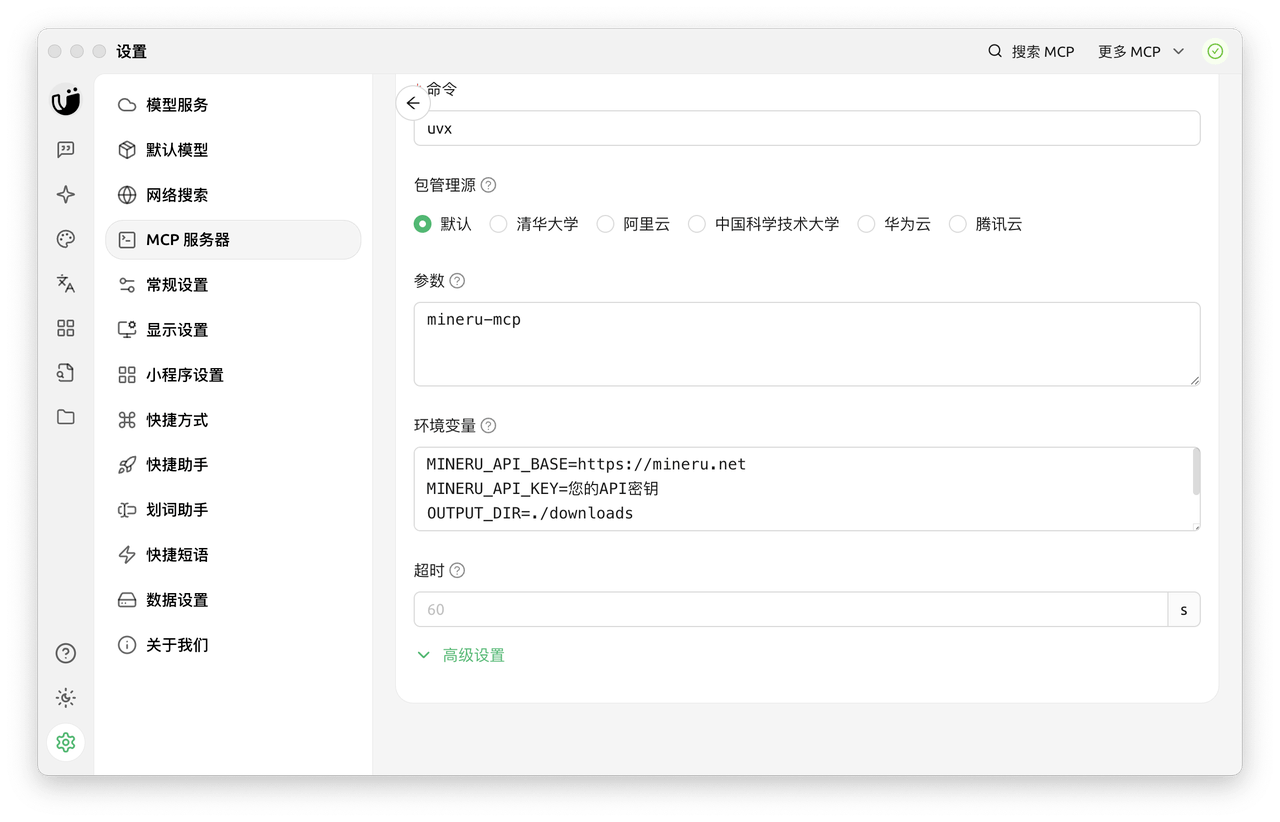Select the 清华大学 package source
The width and height of the screenshot is (1280, 822).
tap(498, 224)
